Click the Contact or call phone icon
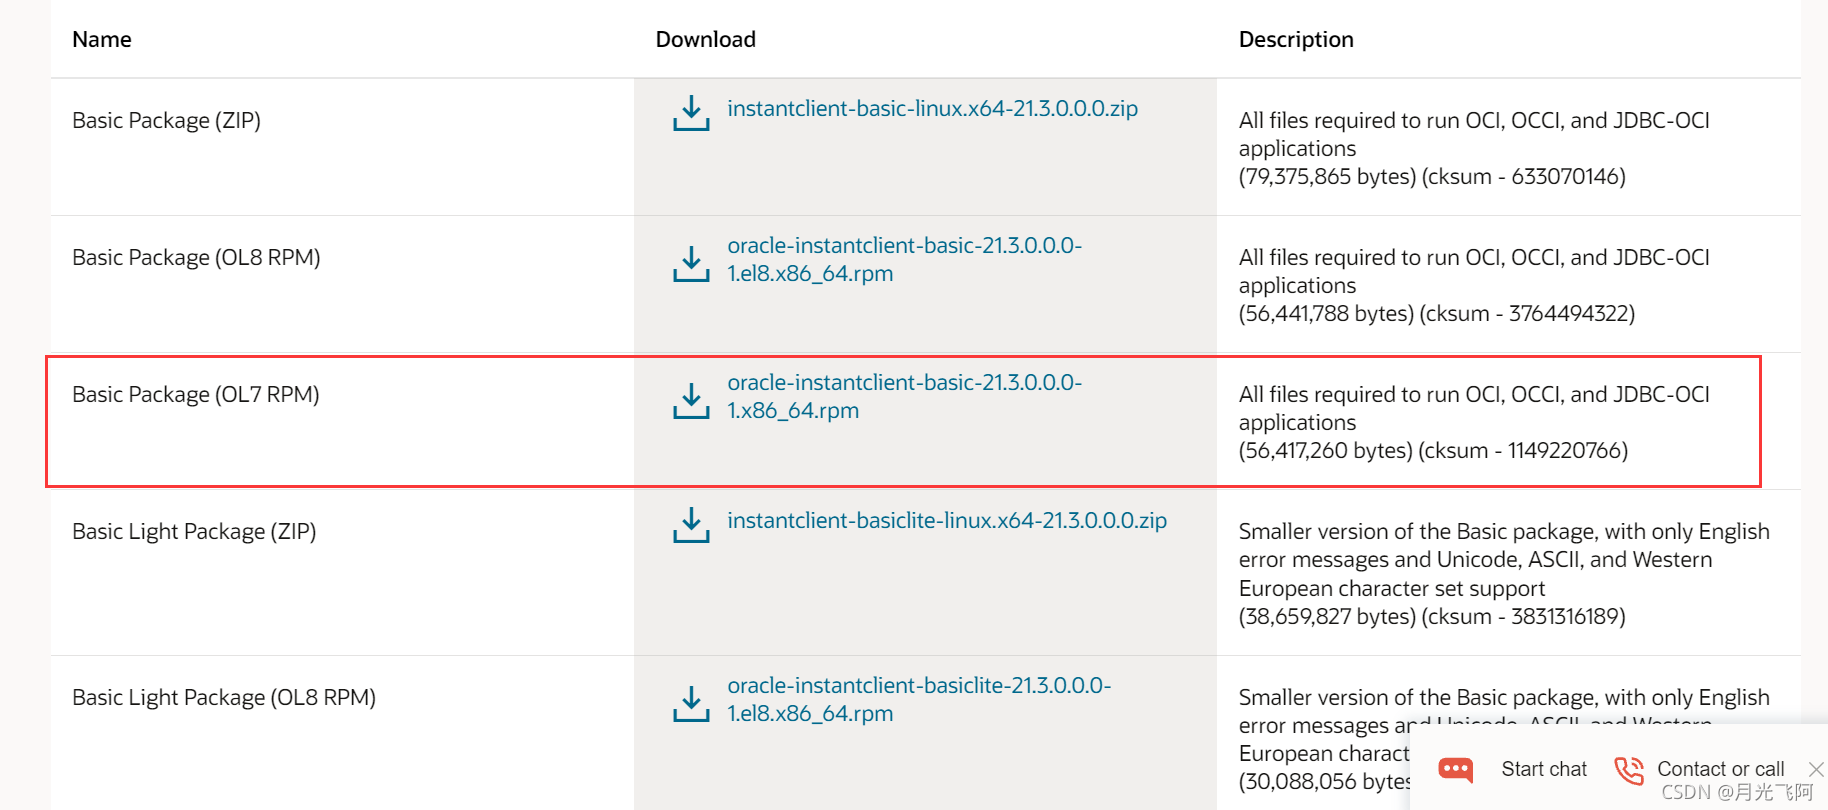 click(x=1629, y=770)
